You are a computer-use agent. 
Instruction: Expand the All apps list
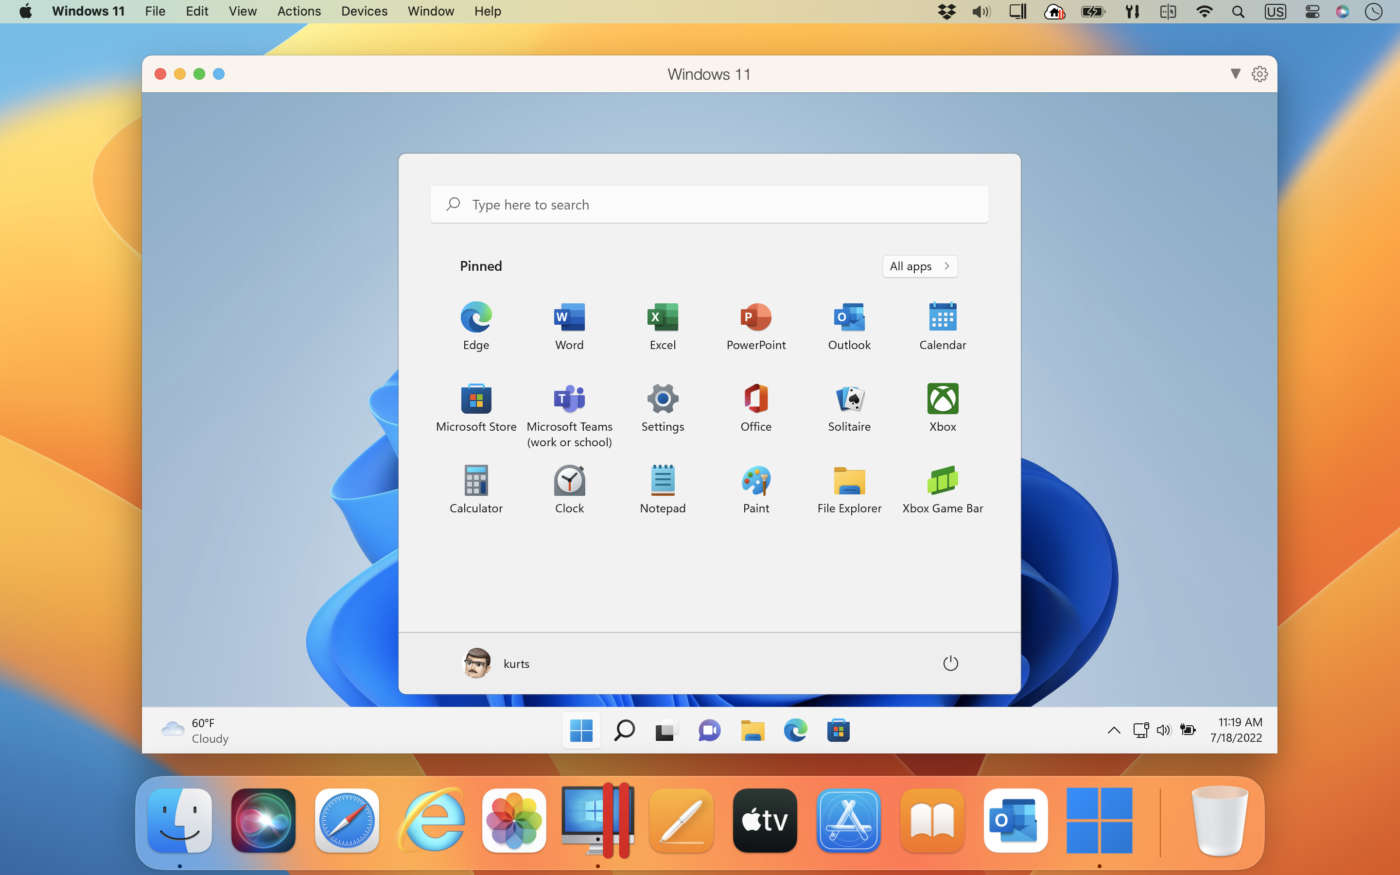(919, 266)
